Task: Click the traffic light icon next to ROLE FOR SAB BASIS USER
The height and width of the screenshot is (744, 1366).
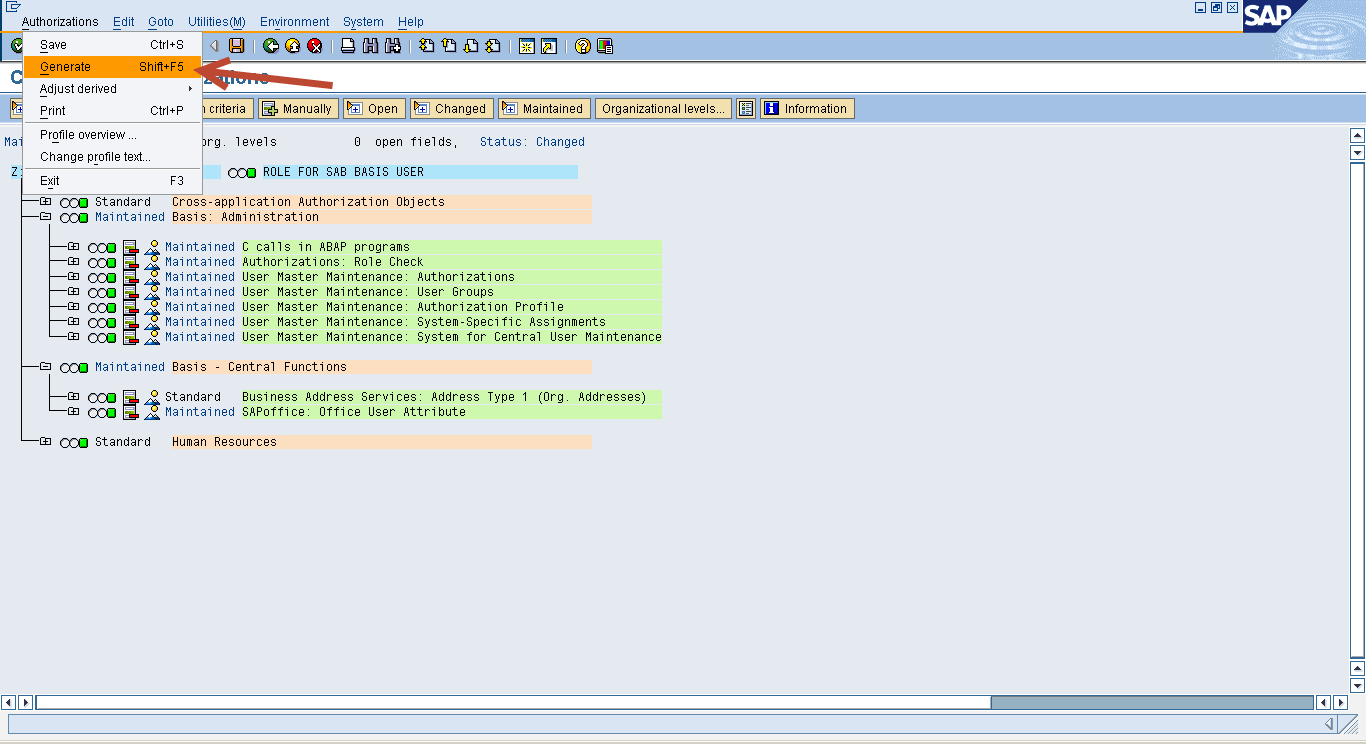Action: 242,172
